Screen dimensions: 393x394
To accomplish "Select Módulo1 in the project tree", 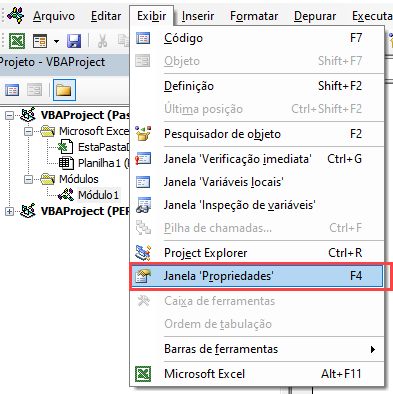I will 98,195.
